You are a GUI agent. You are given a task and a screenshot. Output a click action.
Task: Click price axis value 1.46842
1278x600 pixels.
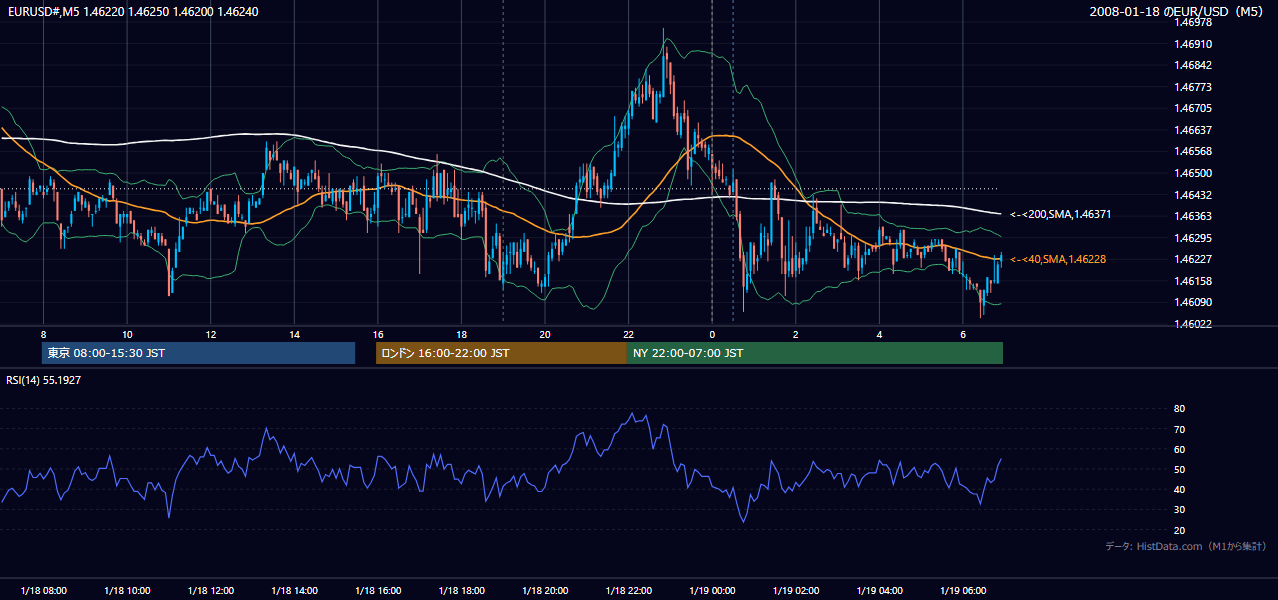pyautogui.click(x=1194, y=65)
